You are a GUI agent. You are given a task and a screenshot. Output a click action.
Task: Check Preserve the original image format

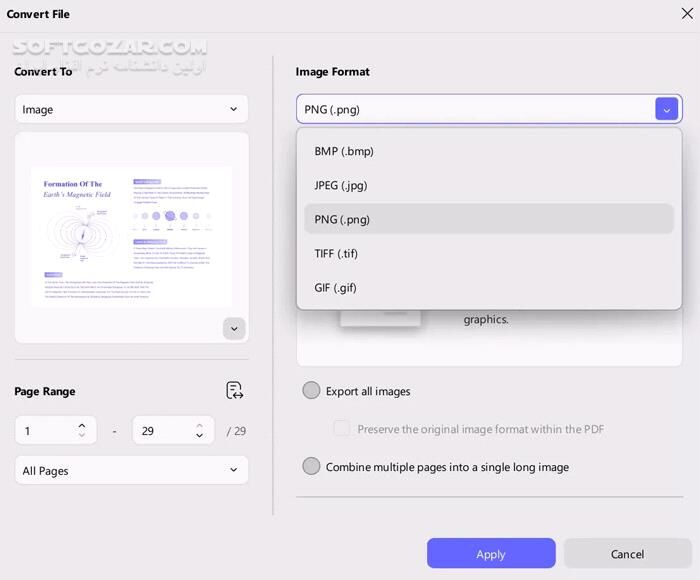coord(342,429)
